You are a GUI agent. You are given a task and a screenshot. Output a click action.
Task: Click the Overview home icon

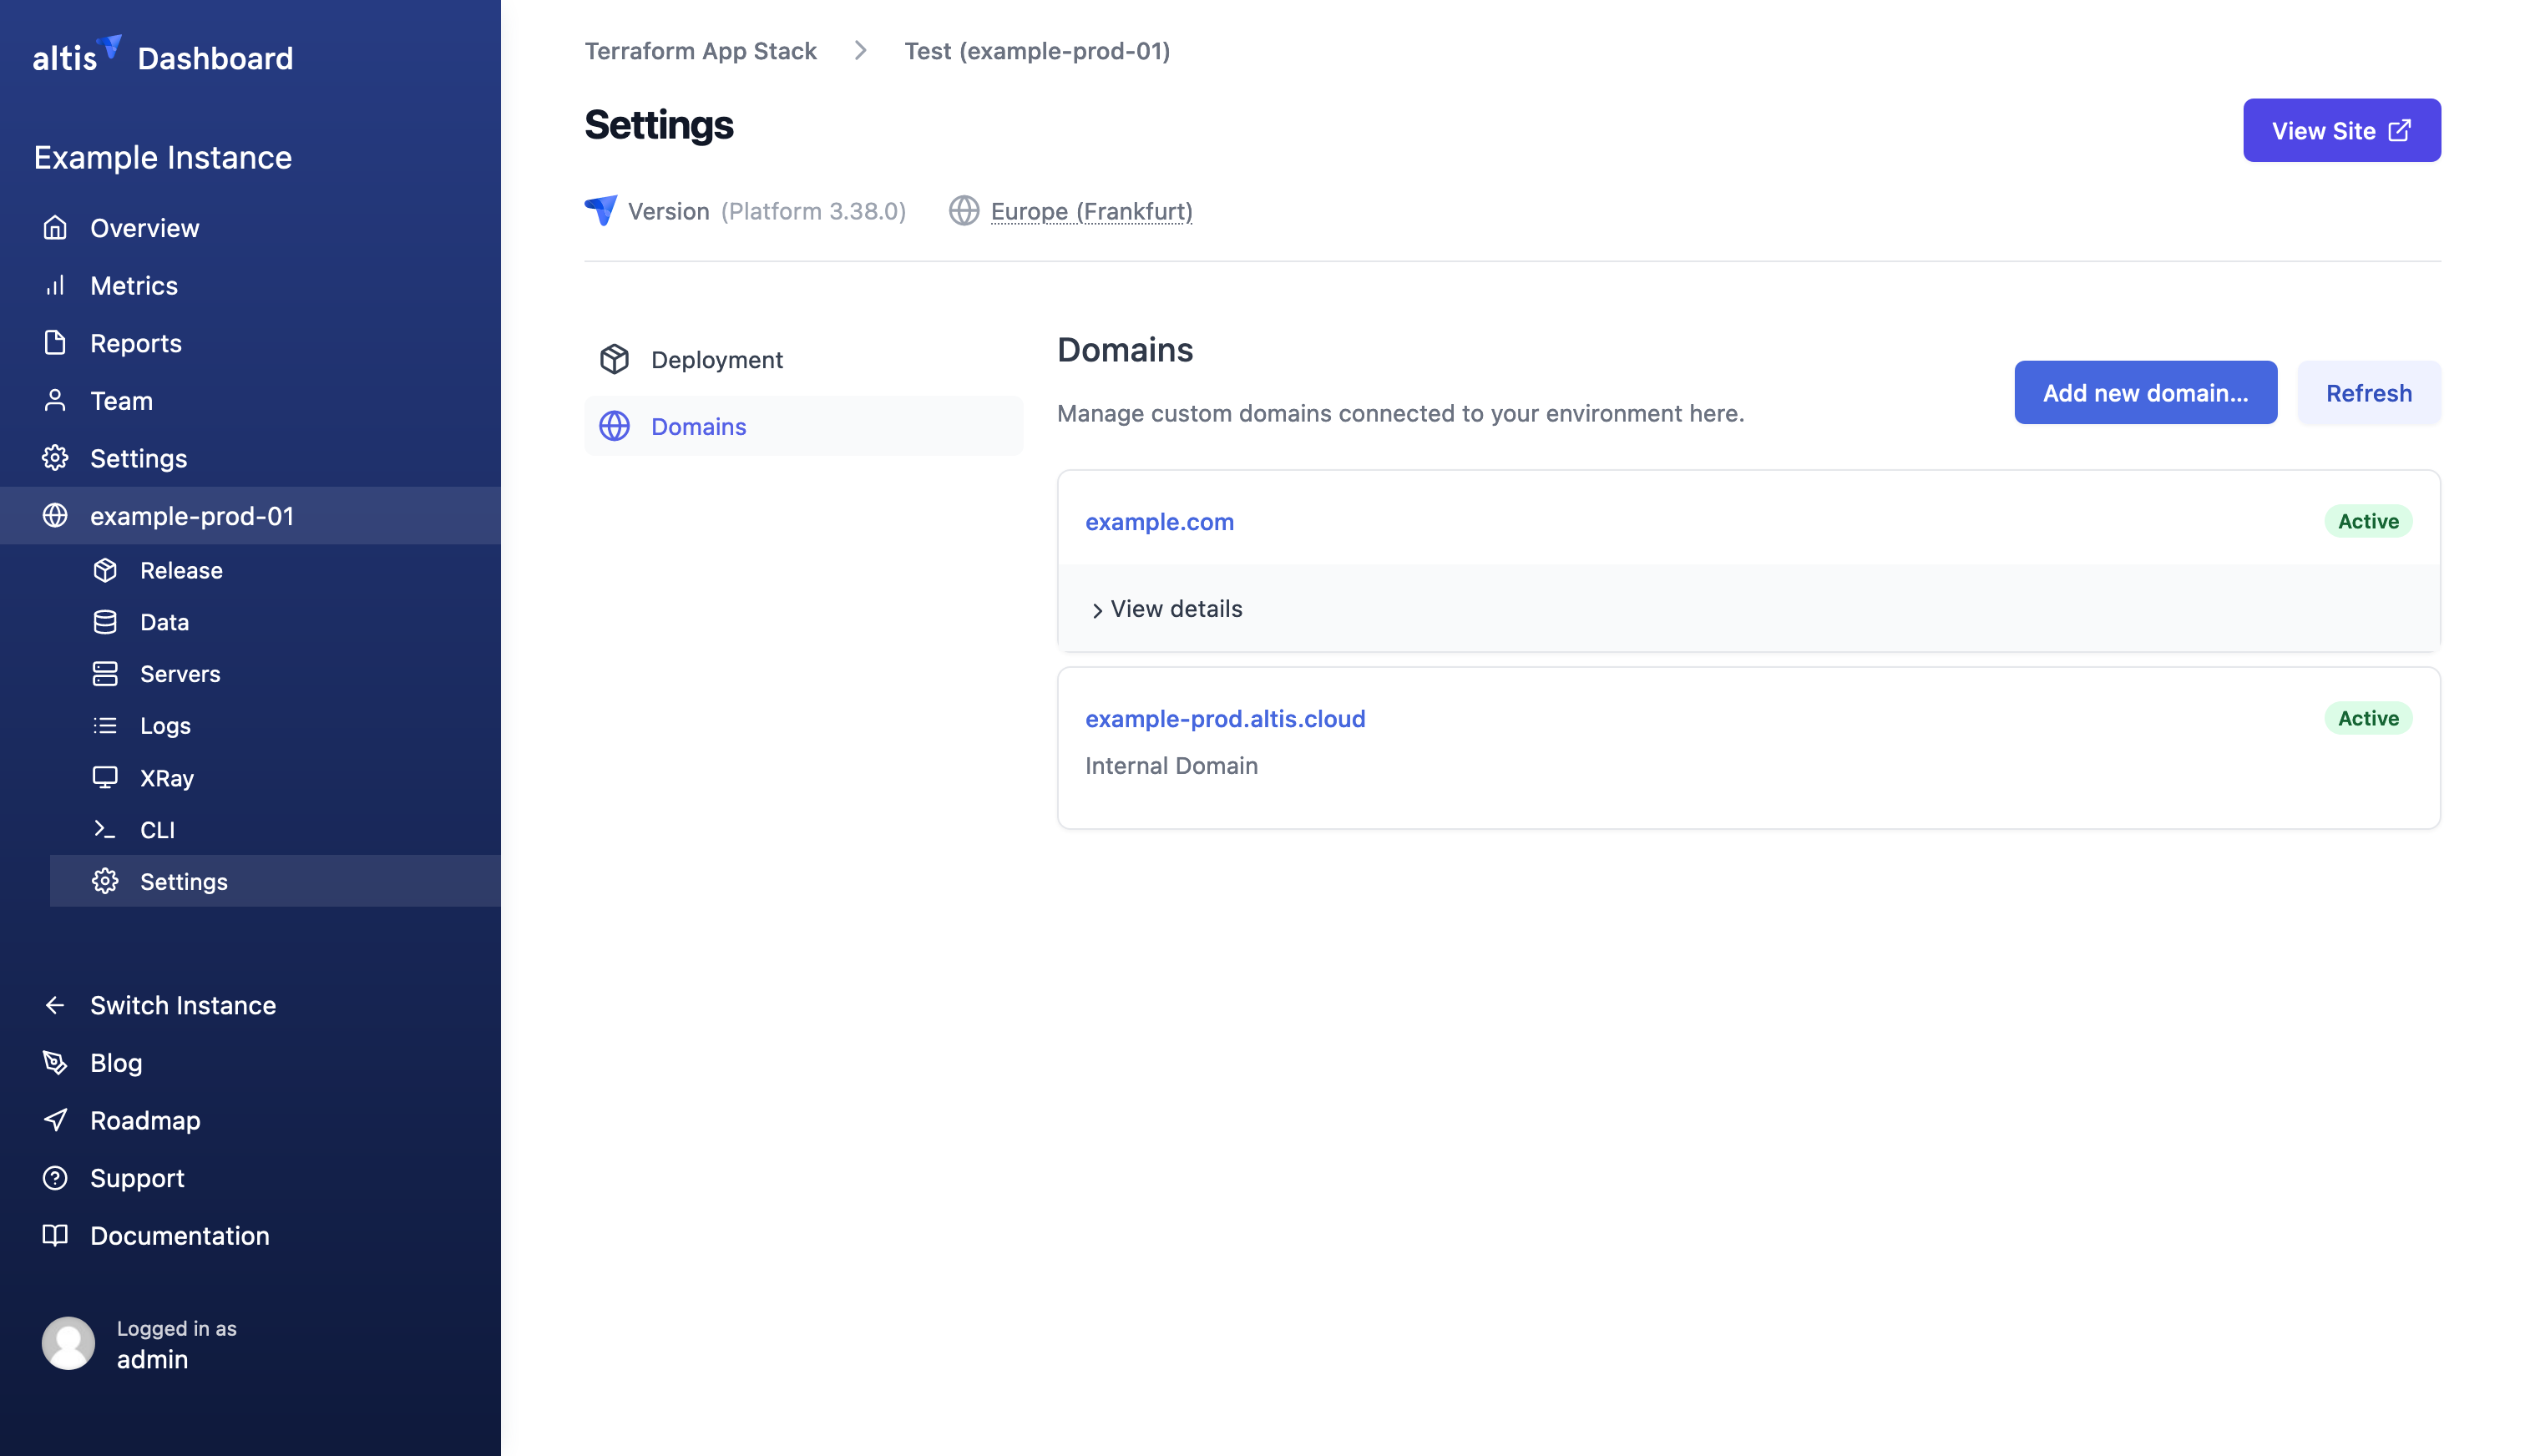55,228
